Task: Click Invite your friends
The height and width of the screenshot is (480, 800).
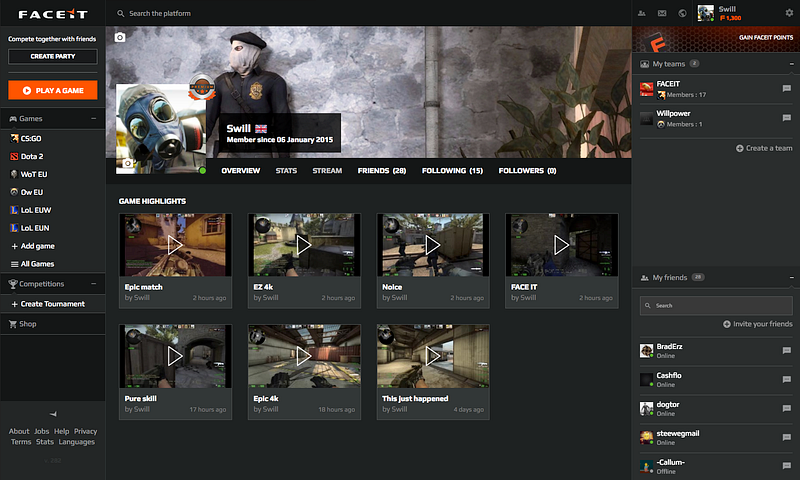Action: tap(758, 324)
